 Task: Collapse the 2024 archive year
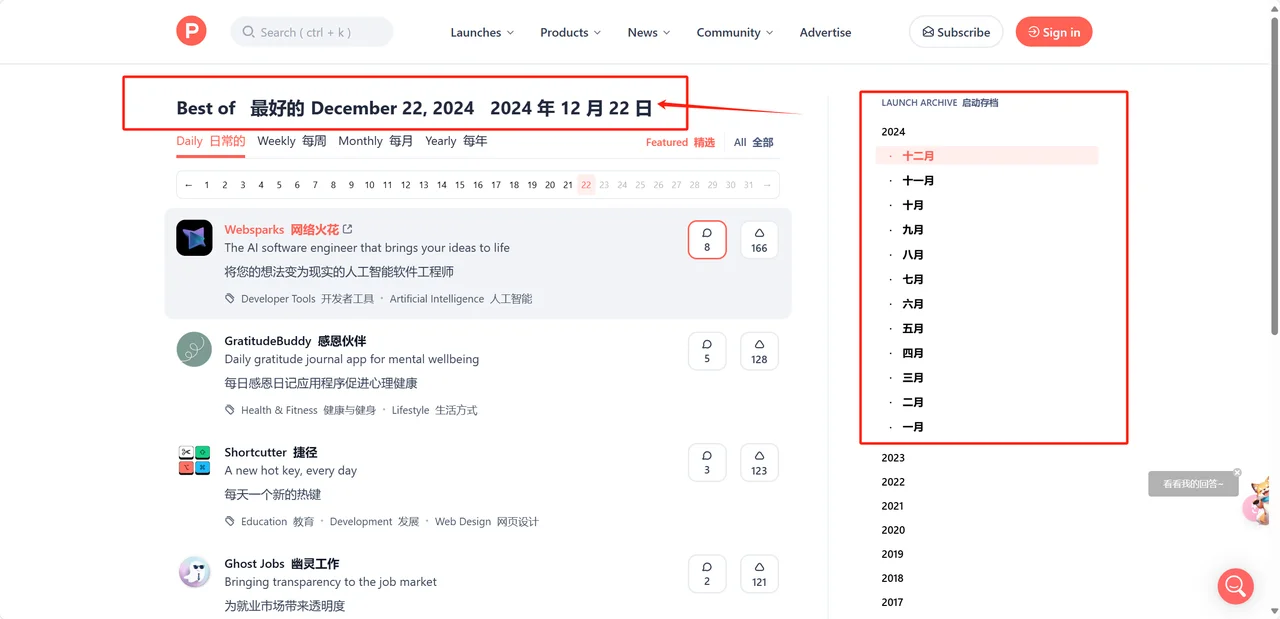[893, 132]
